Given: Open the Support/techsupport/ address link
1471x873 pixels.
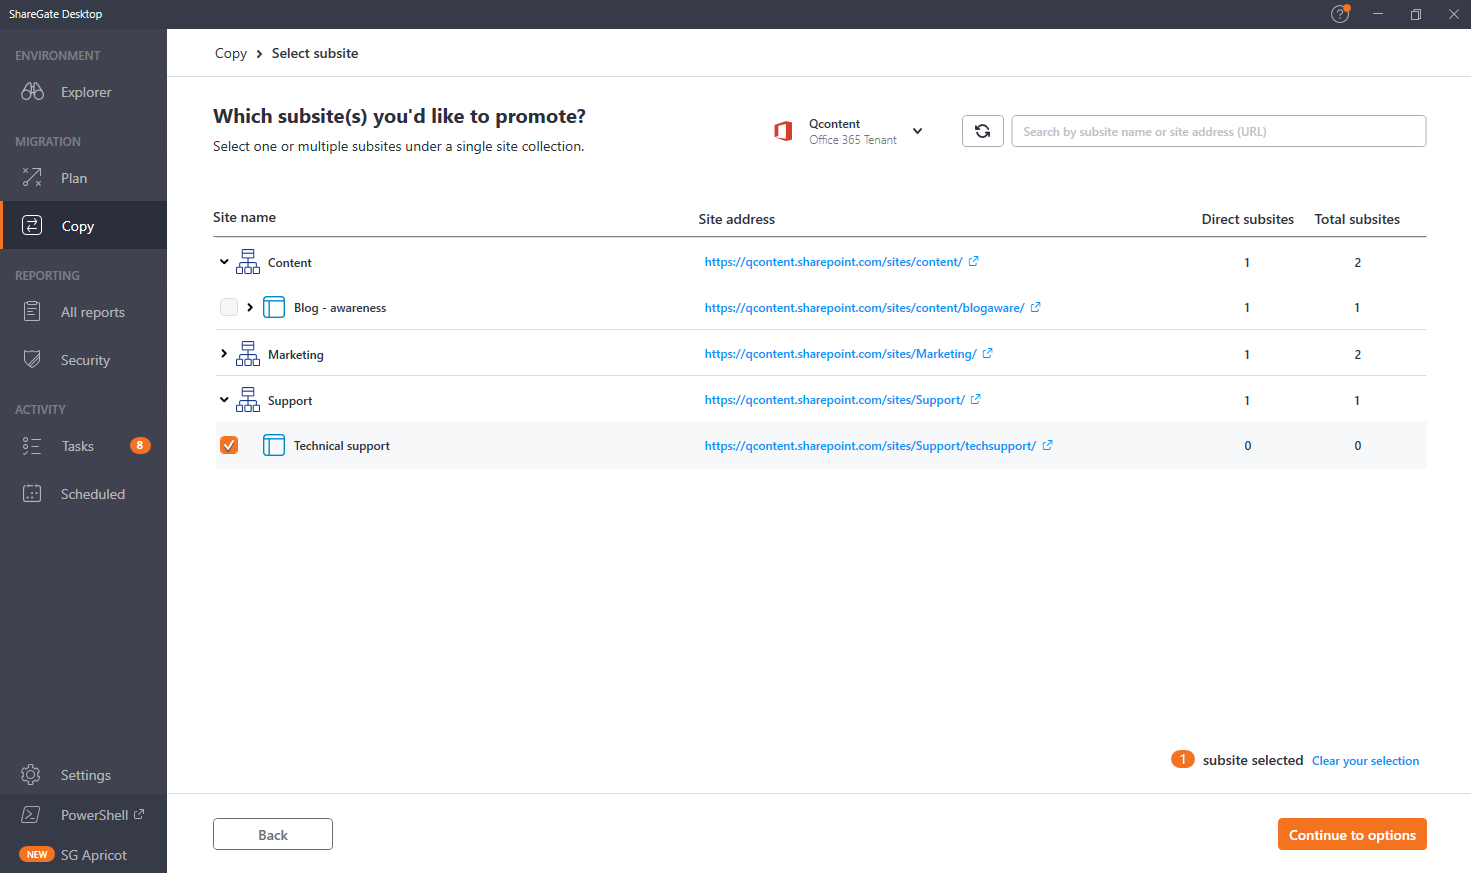Looking at the screenshot, I should point(870,446).
